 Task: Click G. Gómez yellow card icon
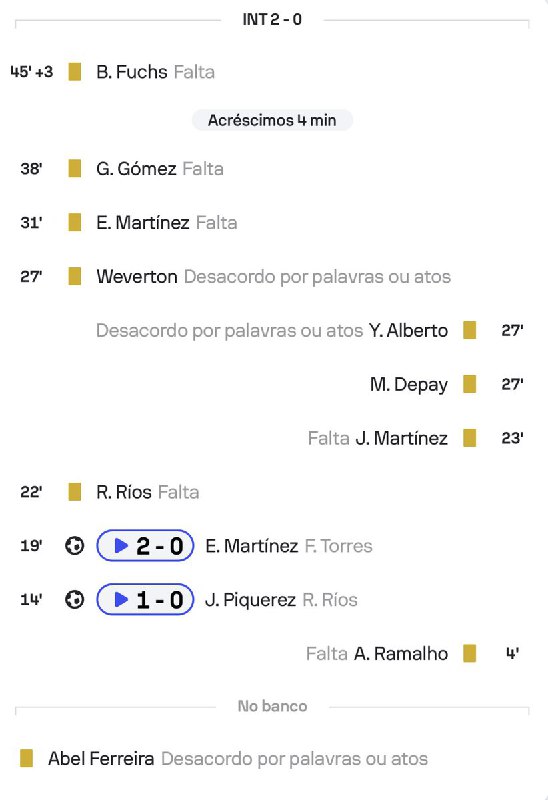(x=74, y=168)
